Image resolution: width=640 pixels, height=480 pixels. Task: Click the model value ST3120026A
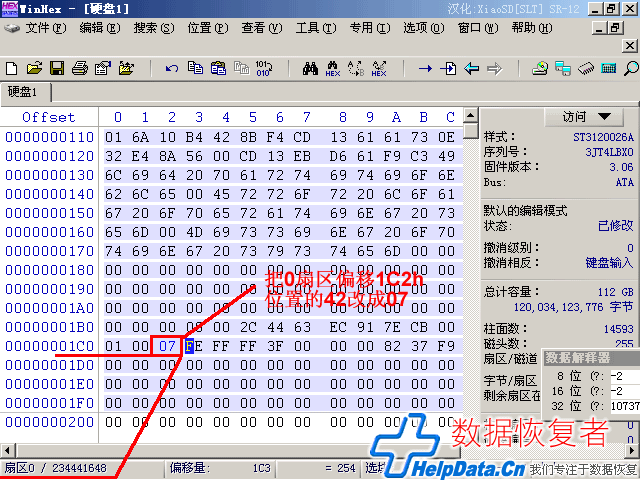[603, 137]
